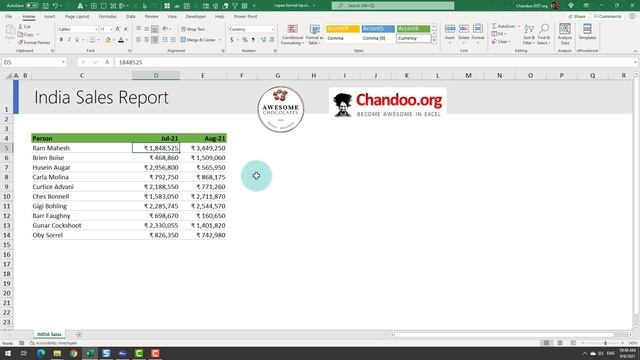Click the Format Painter brush
This screenshot has width=640, height=360.
[34, 42]
